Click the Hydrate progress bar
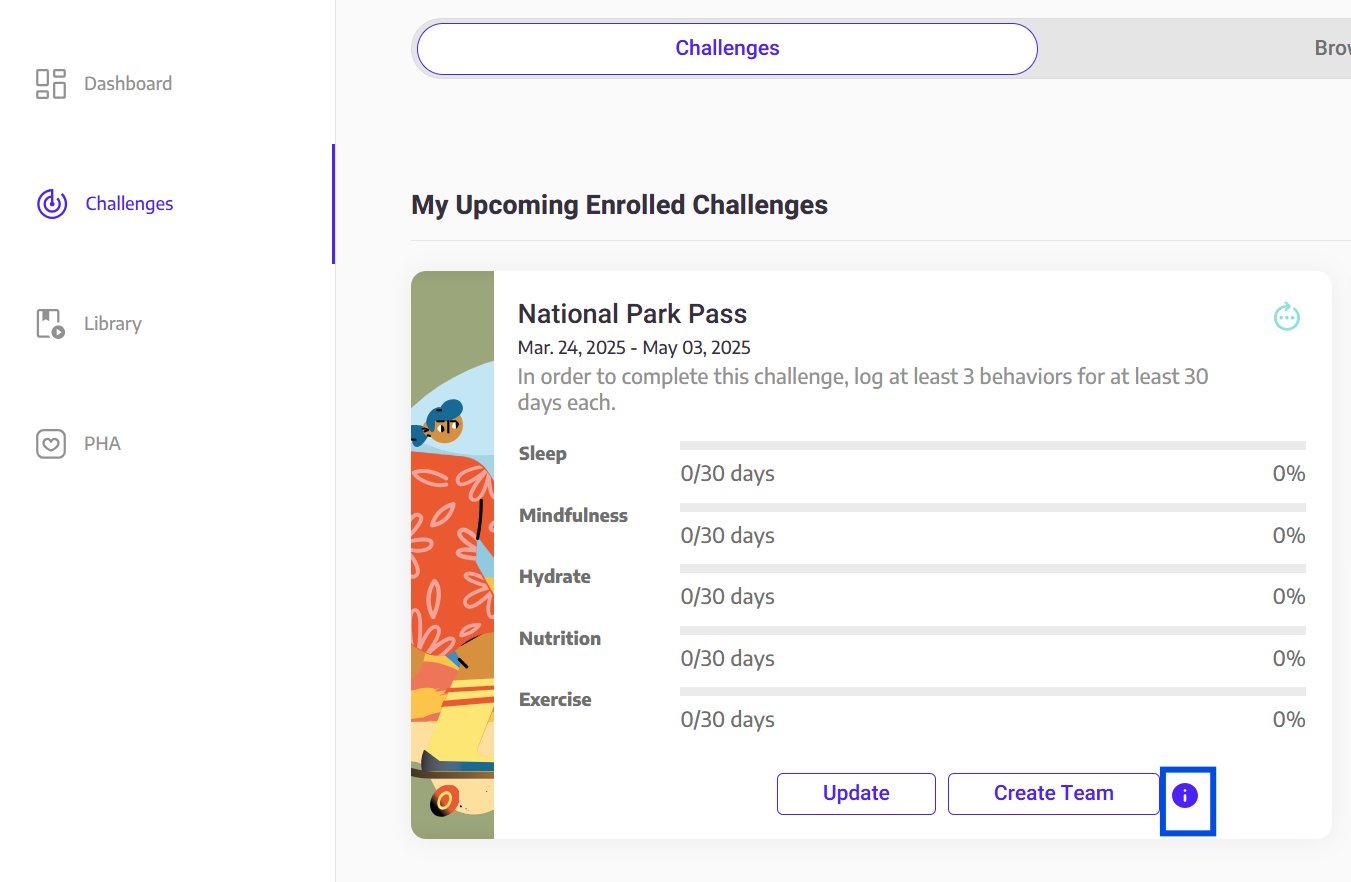The height and width of the screenshot is (882, 1351). point(993,568)
